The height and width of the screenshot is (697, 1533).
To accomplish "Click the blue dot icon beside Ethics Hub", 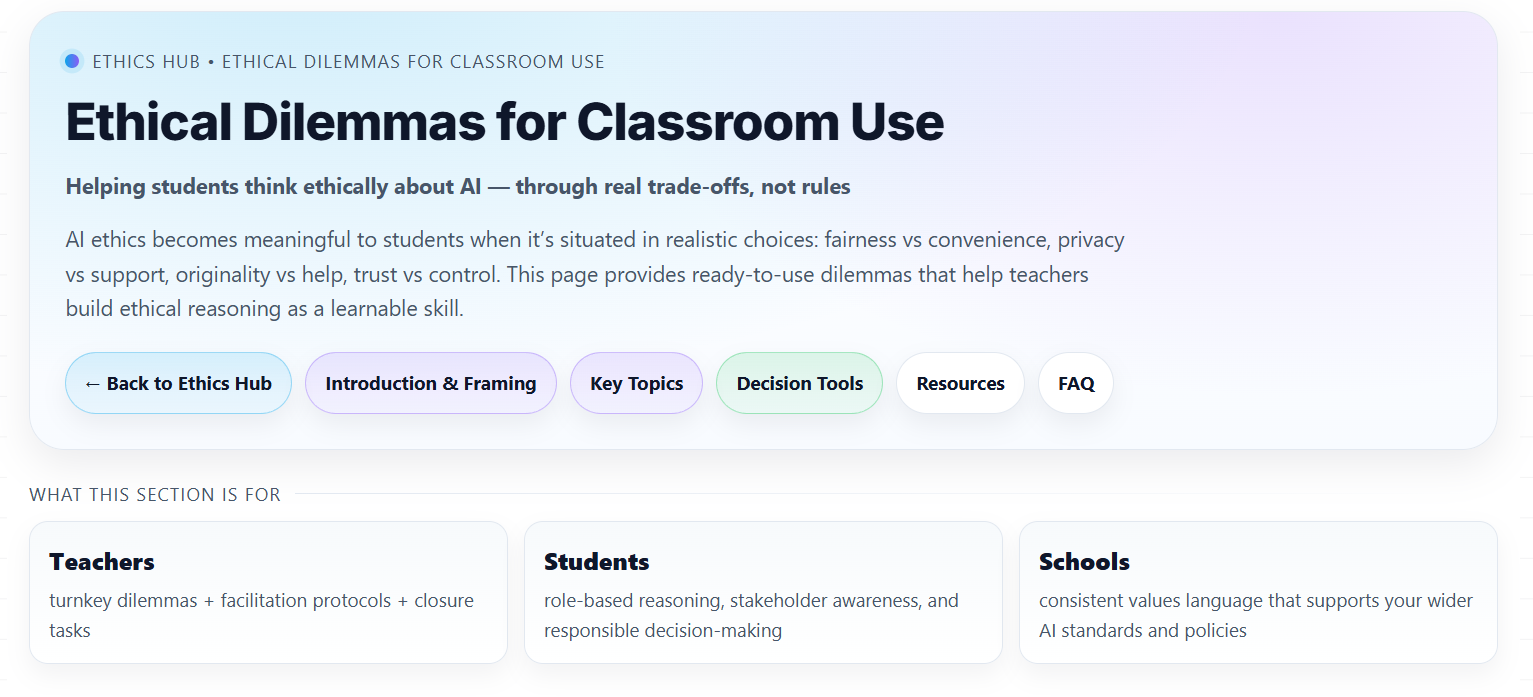I will point(72,61).
